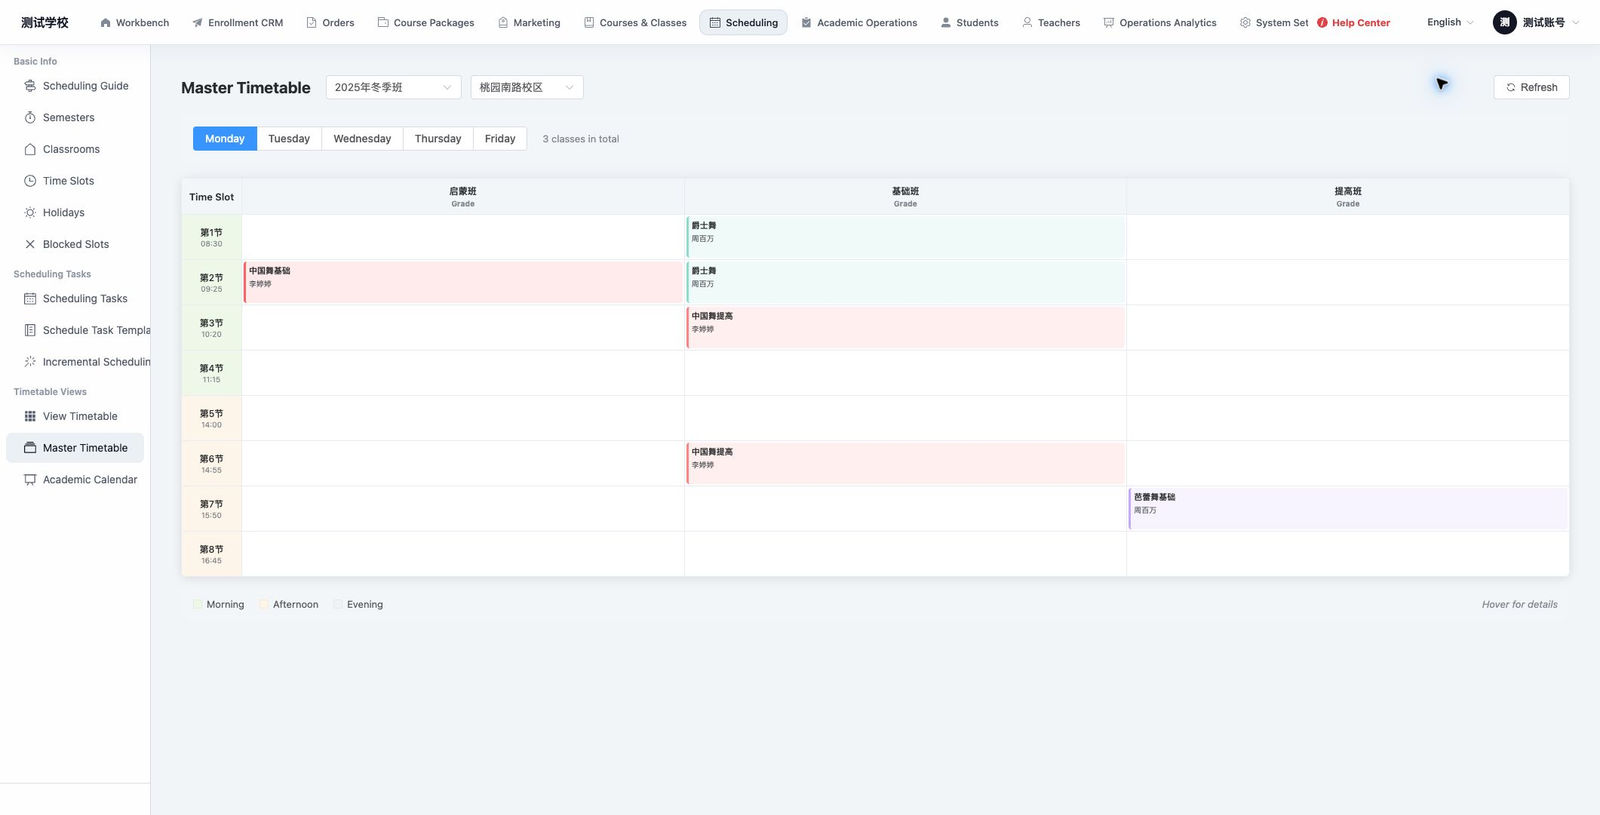This screenshot has height=815, width=1600.
Task: Open 爵士舞 class card in 第1节 row
Action: point(905,237)
